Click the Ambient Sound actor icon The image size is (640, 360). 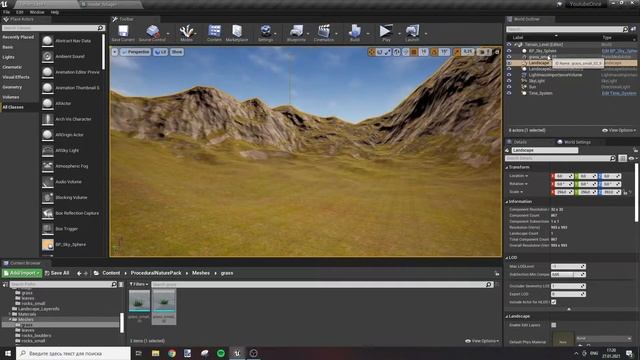tap(47, 56)
